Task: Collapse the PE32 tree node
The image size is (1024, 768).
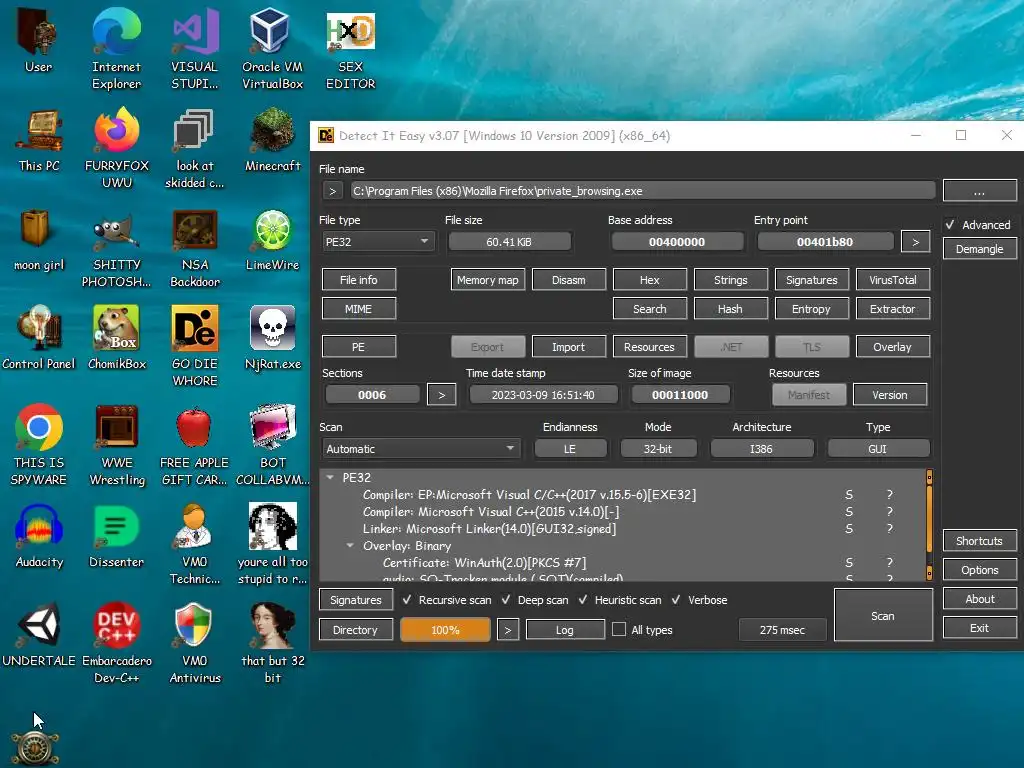Action: click(330, 477)
